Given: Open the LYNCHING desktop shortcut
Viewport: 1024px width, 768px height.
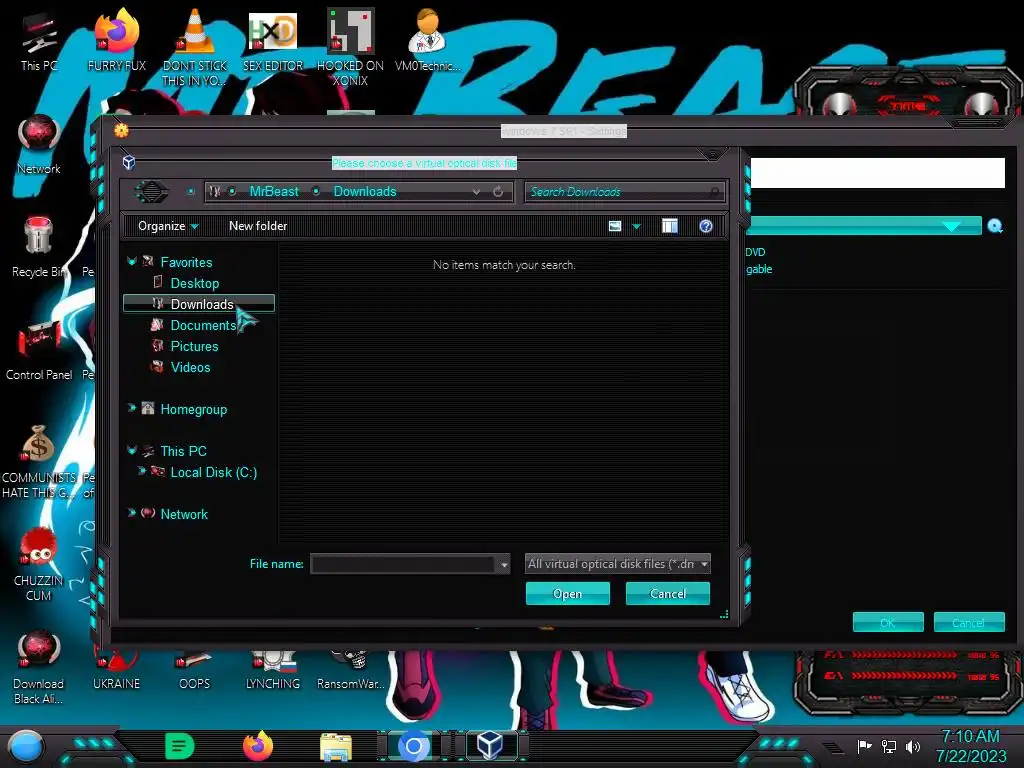Looking at the screenshot, I should tap(272, 669).
